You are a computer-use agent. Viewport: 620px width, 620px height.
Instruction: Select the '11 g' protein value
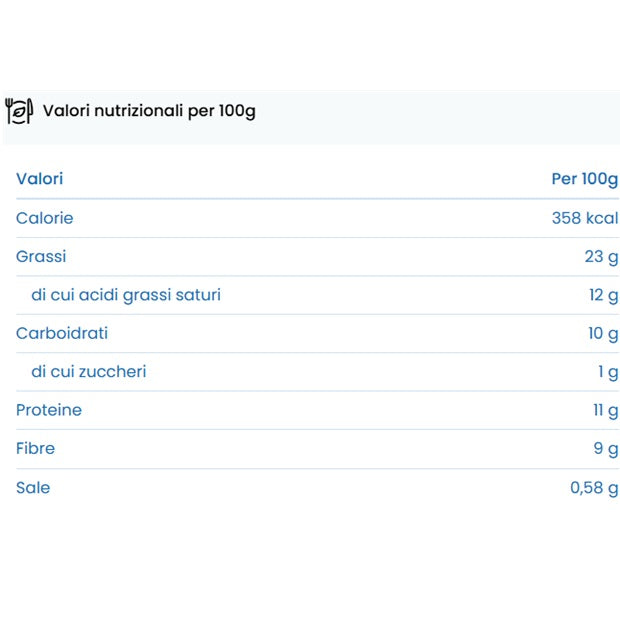click(604, 411)
